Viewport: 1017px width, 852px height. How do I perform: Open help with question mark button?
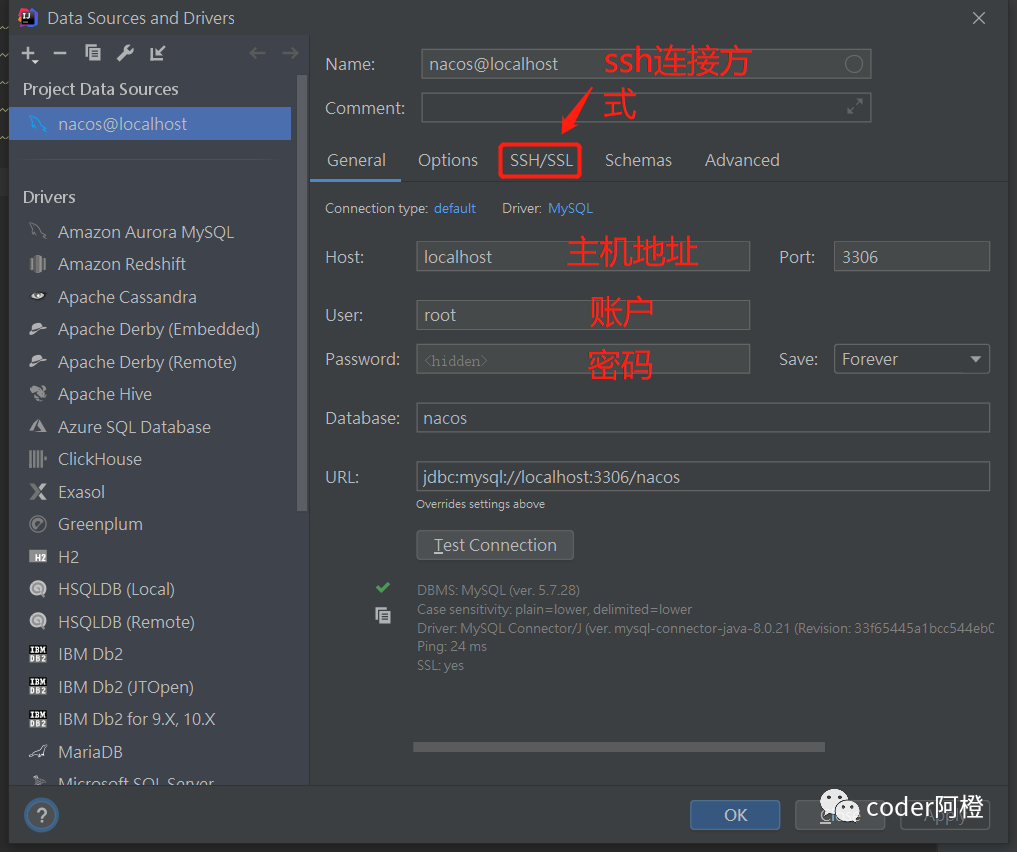[42, 815]
